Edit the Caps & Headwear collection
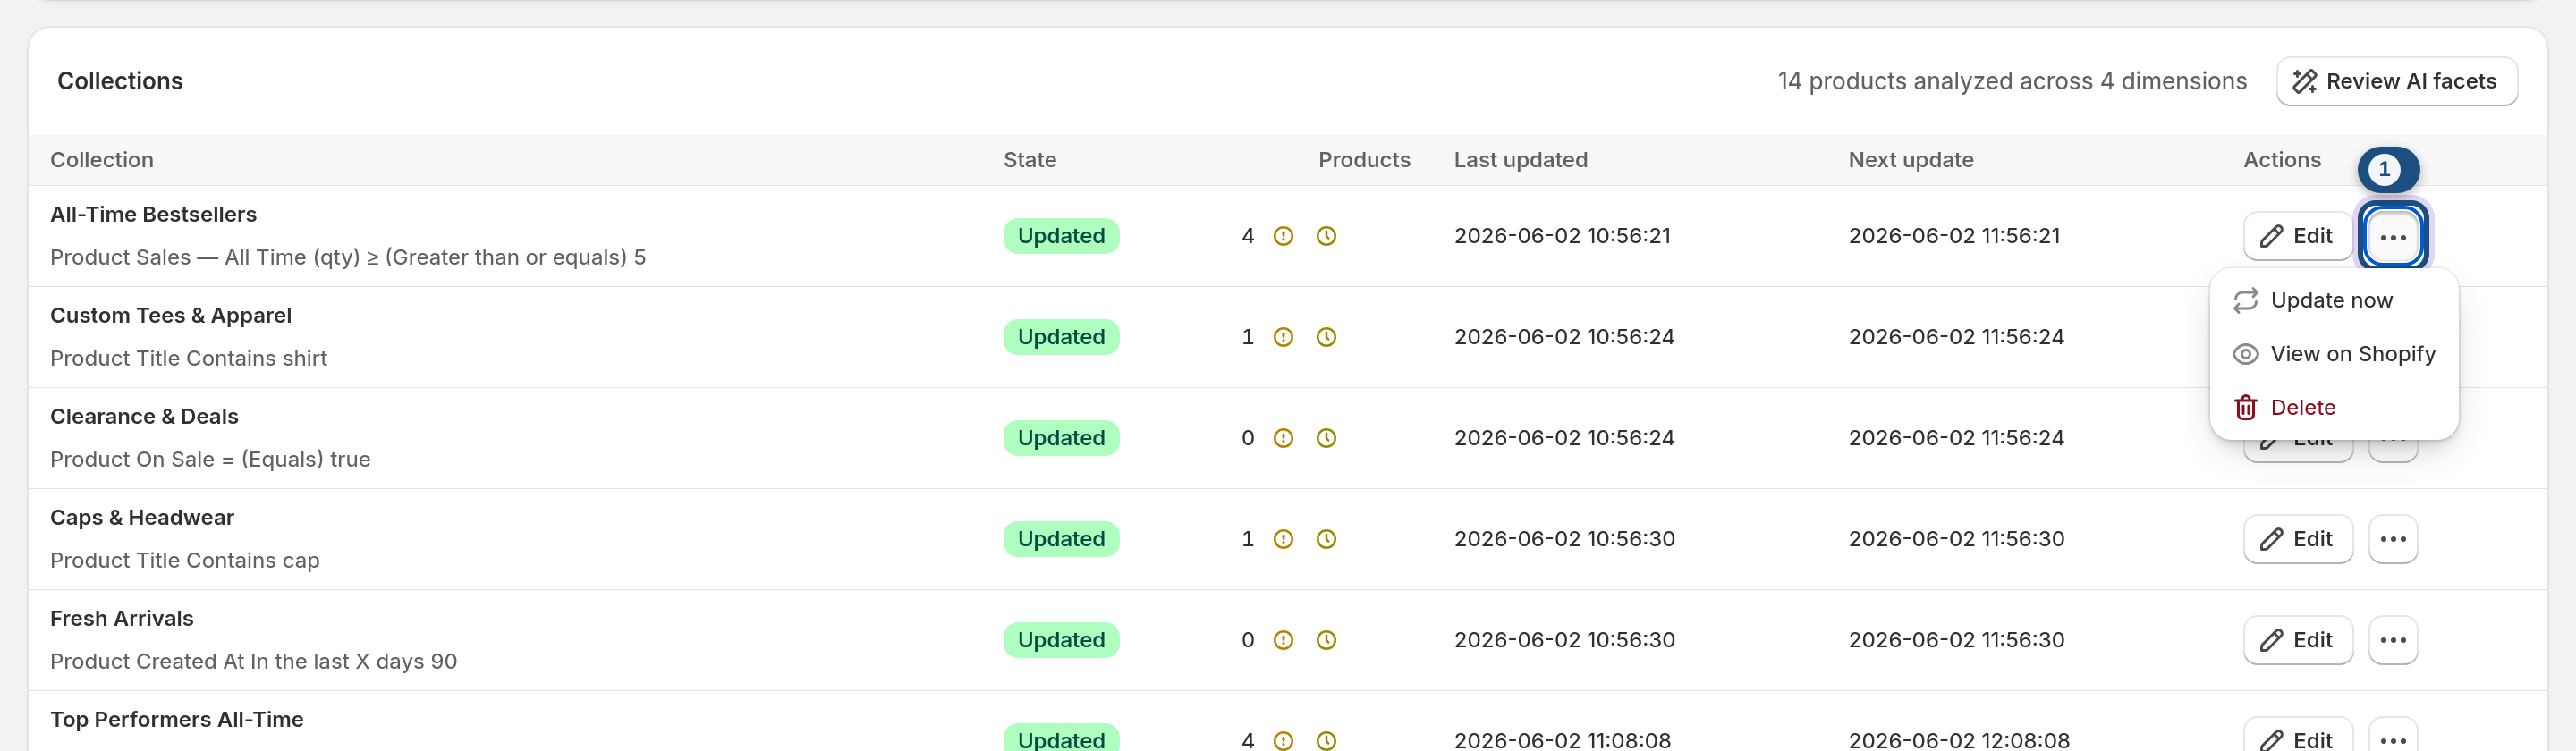Image resolution: width=2576 pixels, height=751 pixels. click(x=2298, y=539)
